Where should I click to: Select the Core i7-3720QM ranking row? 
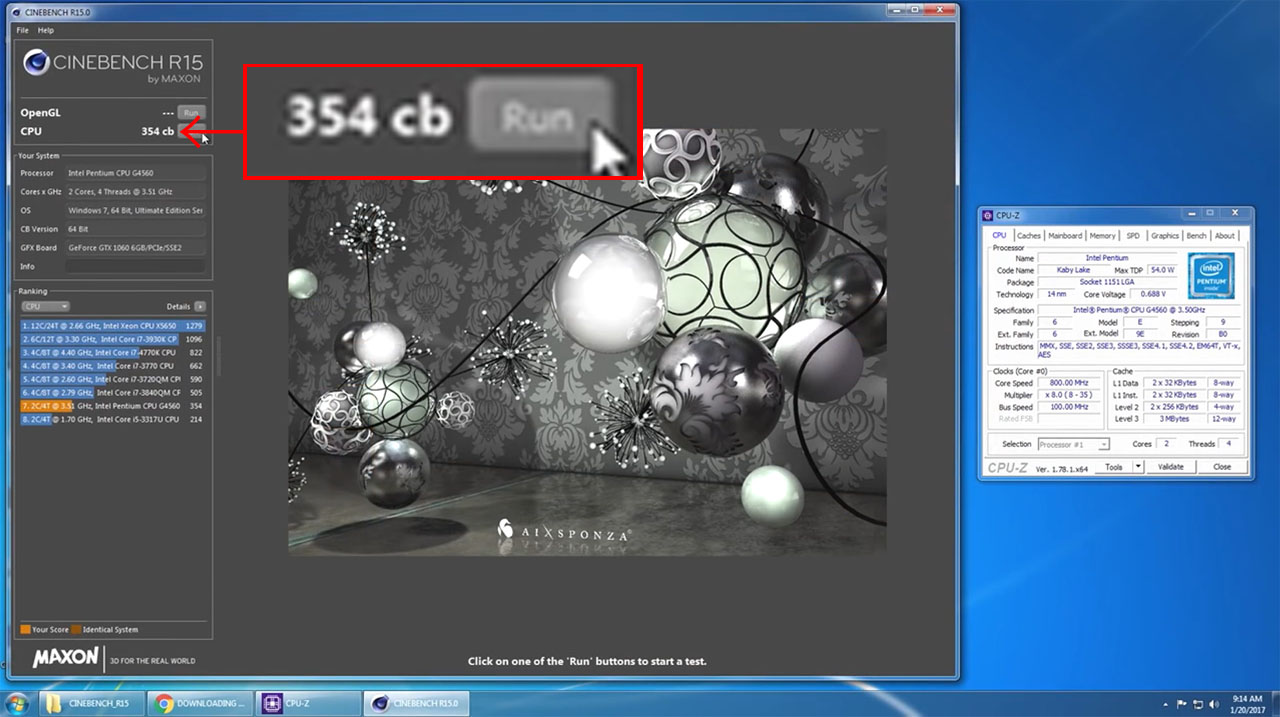point(113,379)
